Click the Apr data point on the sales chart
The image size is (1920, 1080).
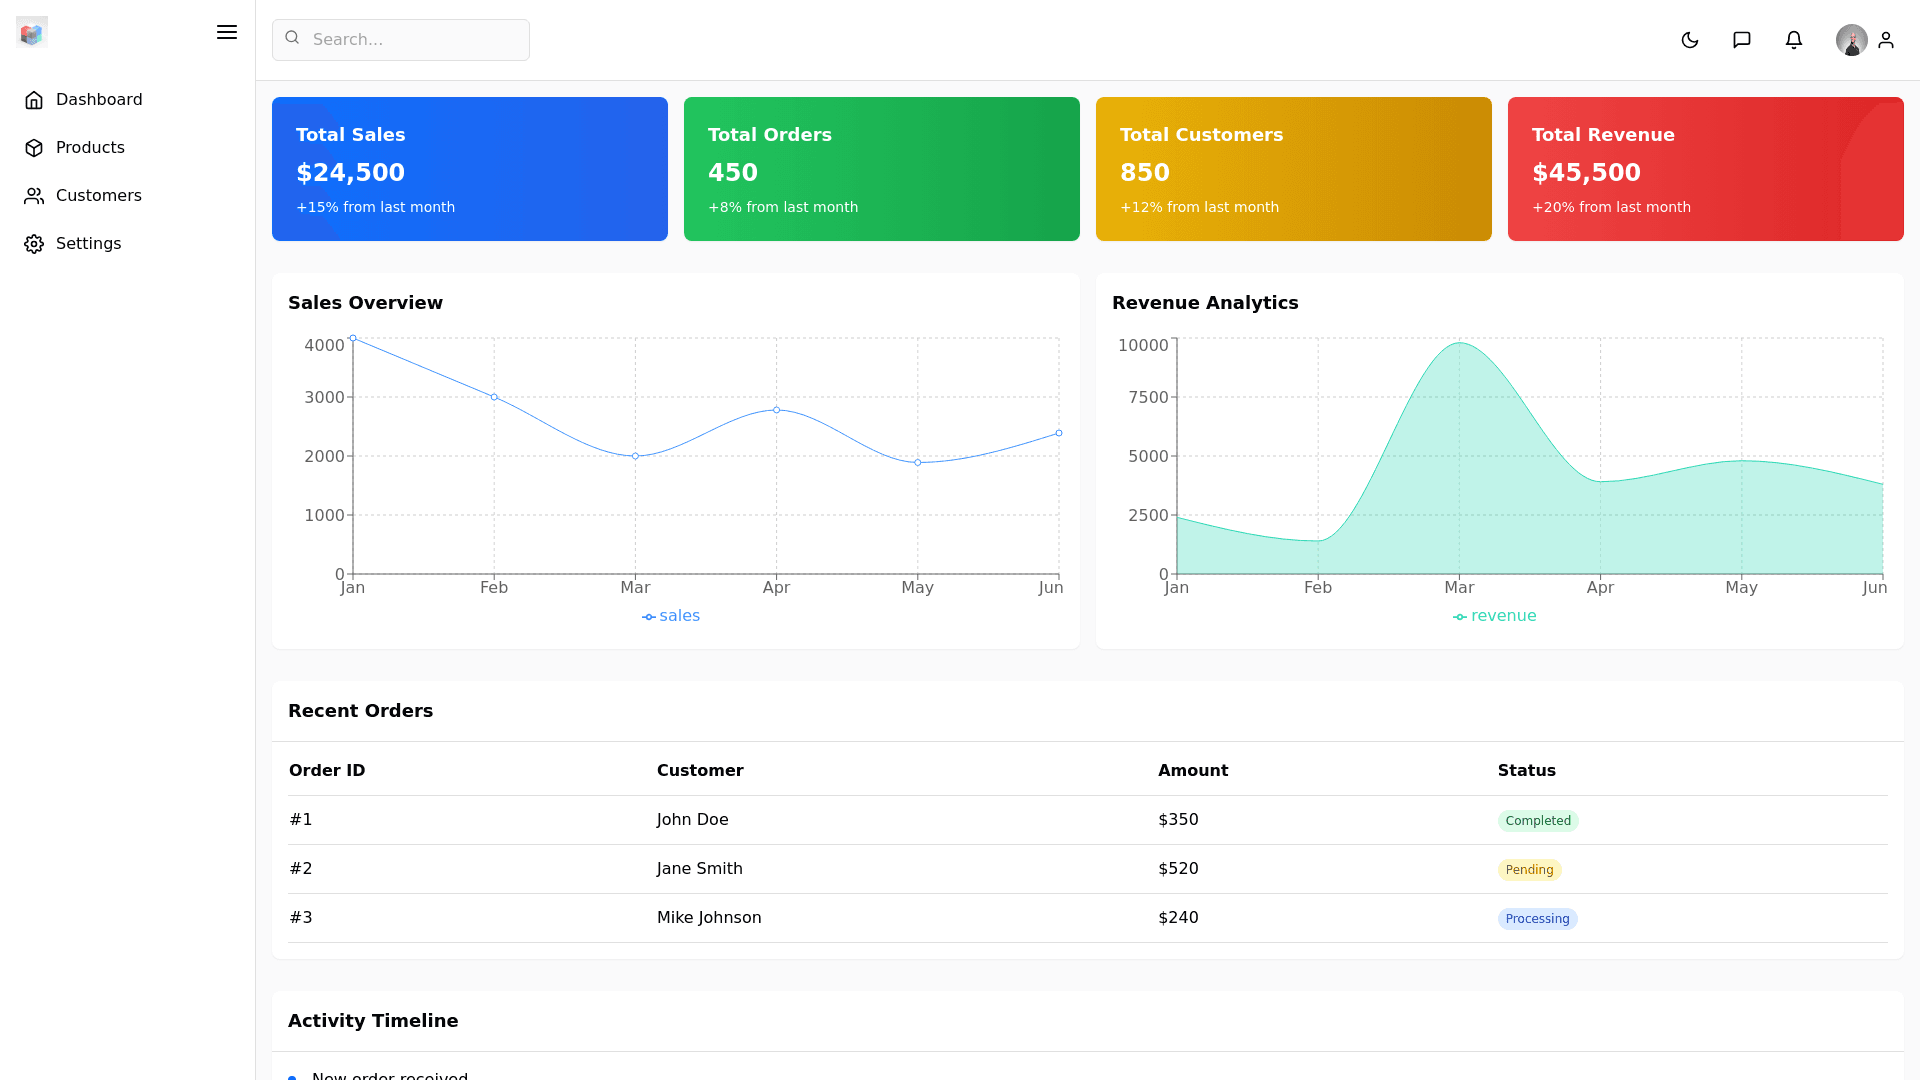pyautogui.click(x=776, y=410)
